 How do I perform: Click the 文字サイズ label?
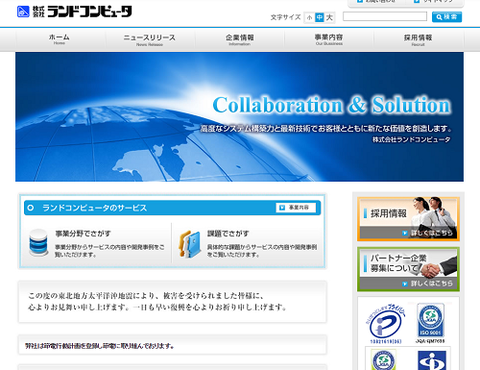click(x=286, y=17)
